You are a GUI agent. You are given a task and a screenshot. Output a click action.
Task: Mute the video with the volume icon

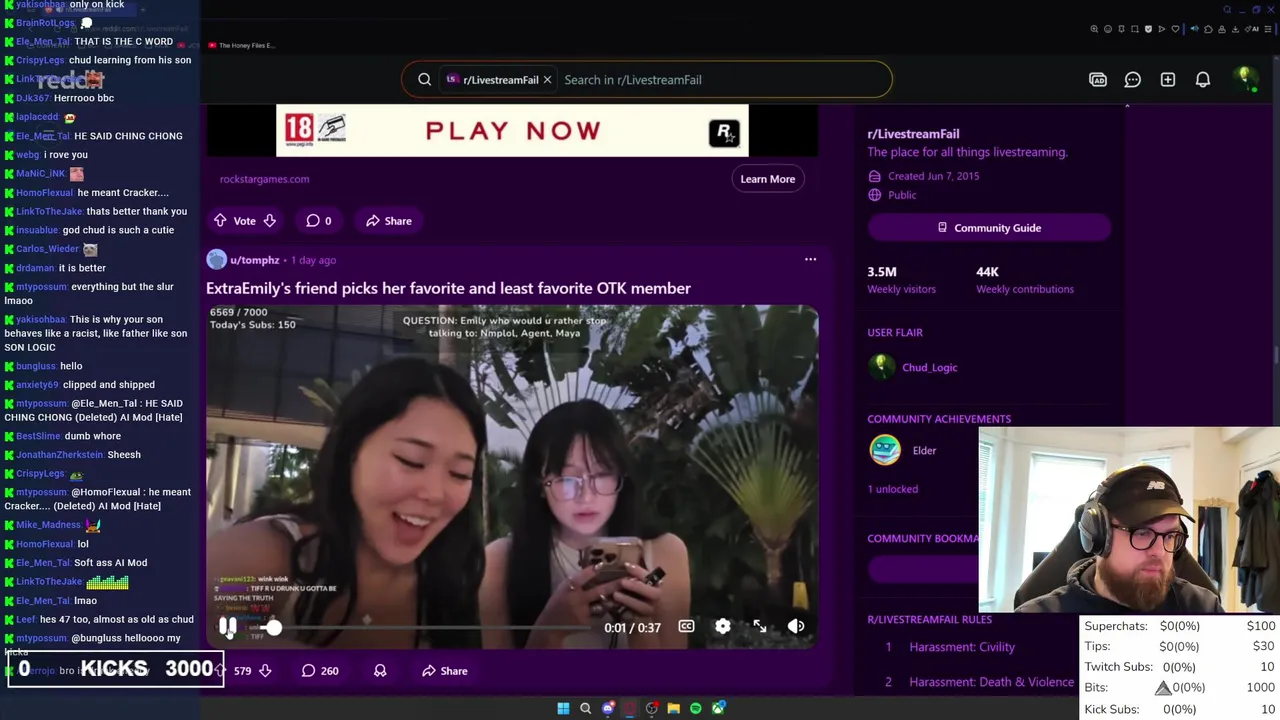pyautogui.click(x=796, y=626)
